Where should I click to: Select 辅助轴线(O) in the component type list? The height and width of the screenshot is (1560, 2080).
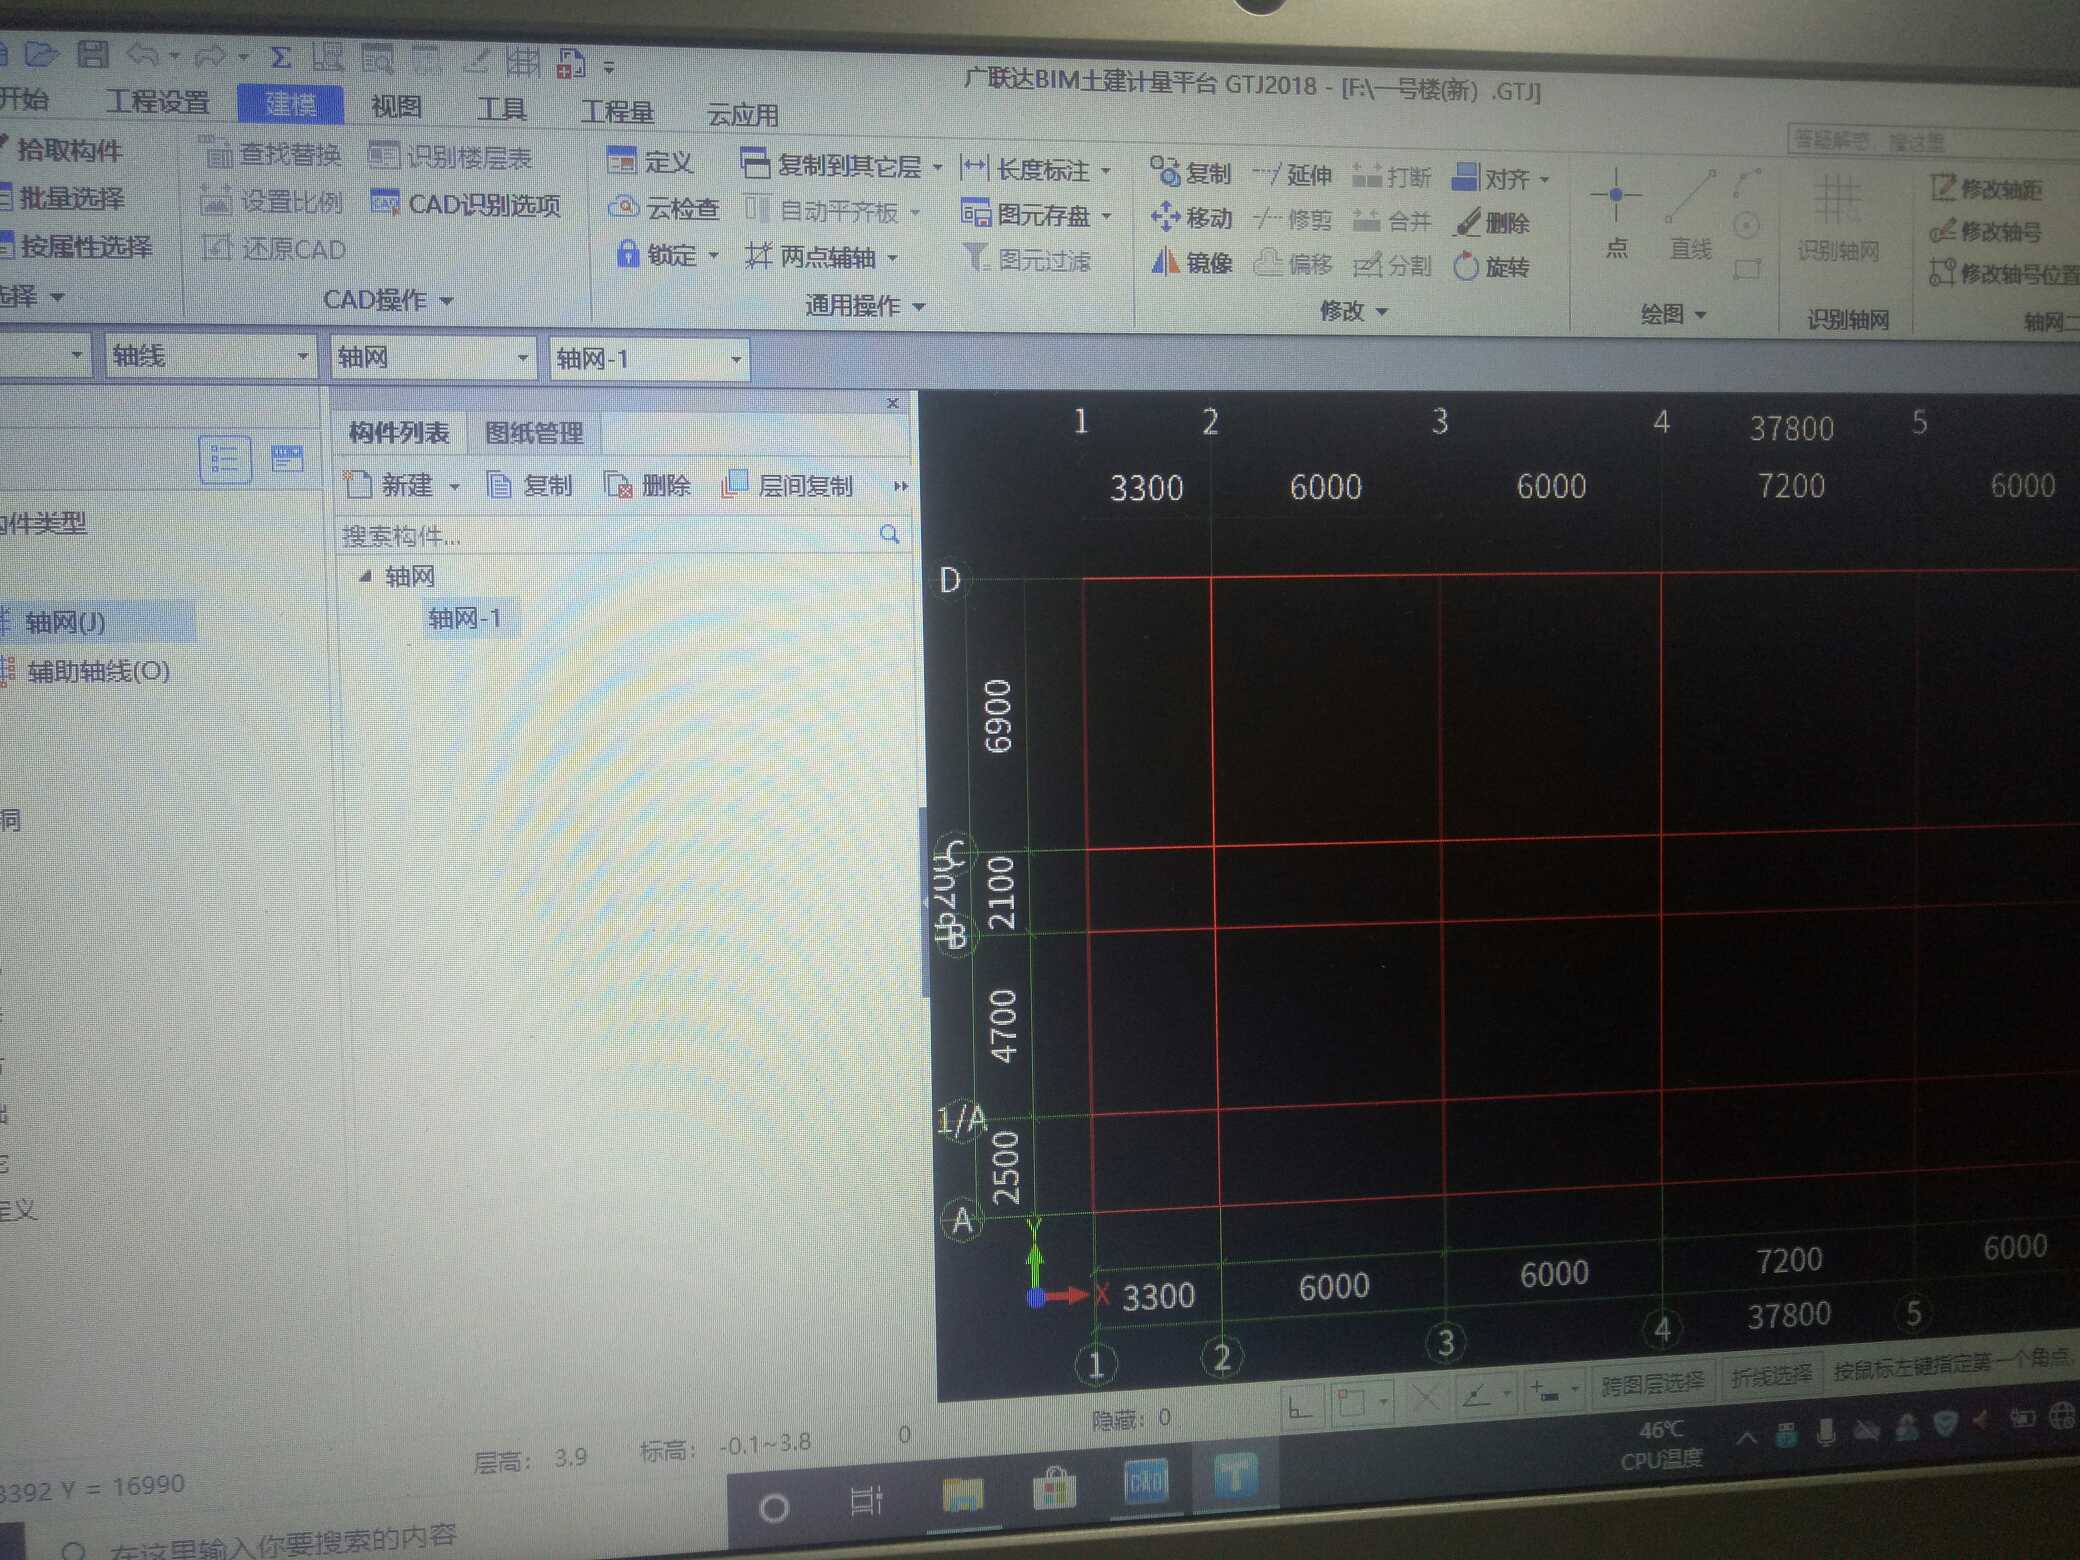[x=86, y=671]
